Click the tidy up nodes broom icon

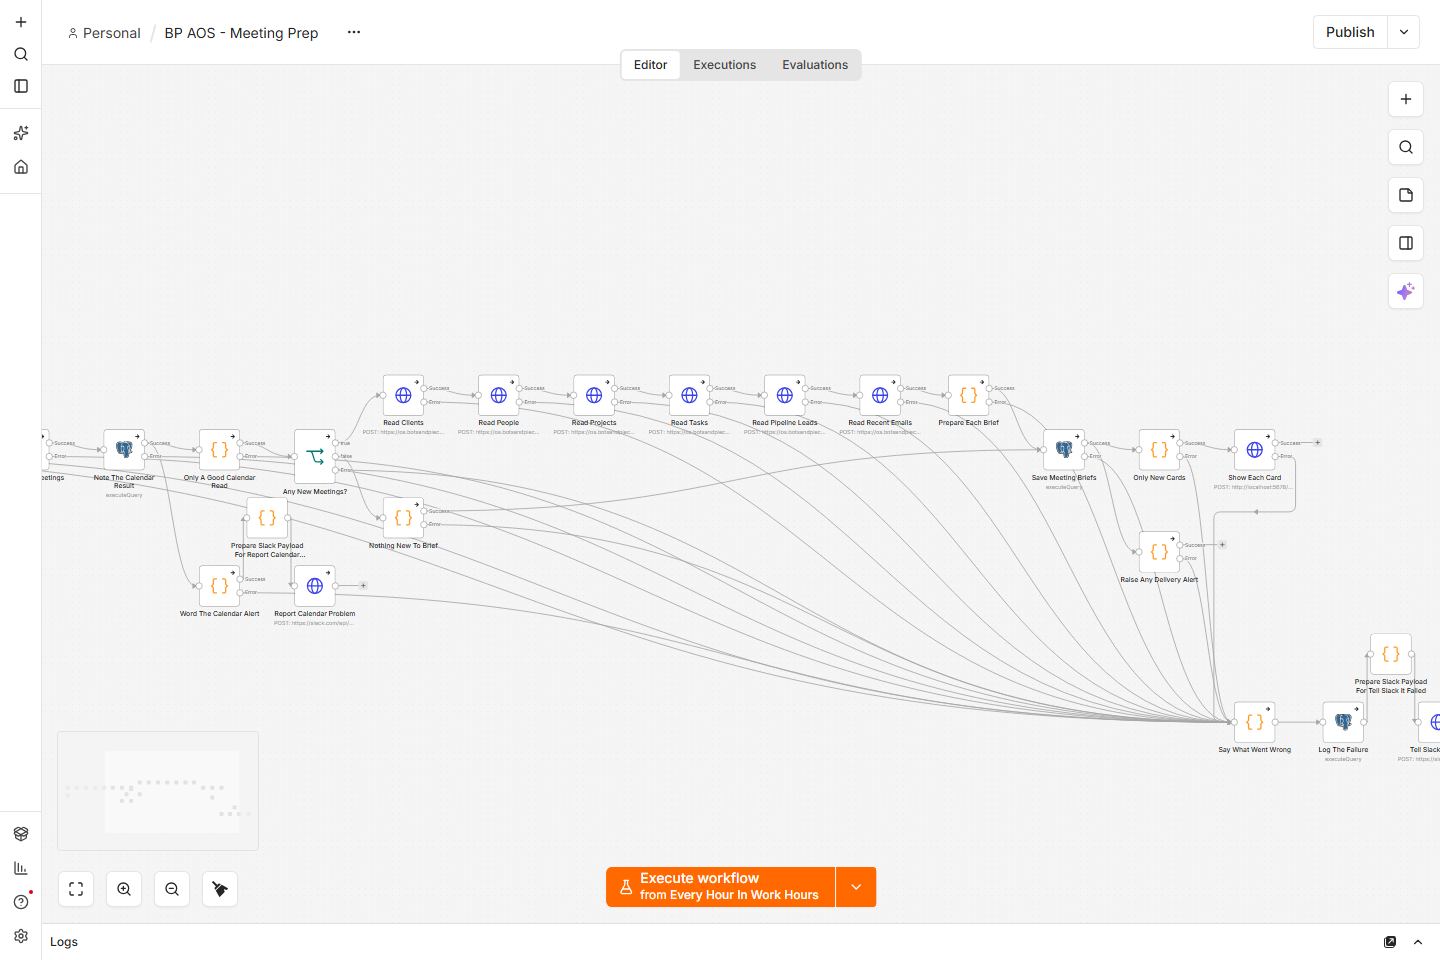(220, 888)
